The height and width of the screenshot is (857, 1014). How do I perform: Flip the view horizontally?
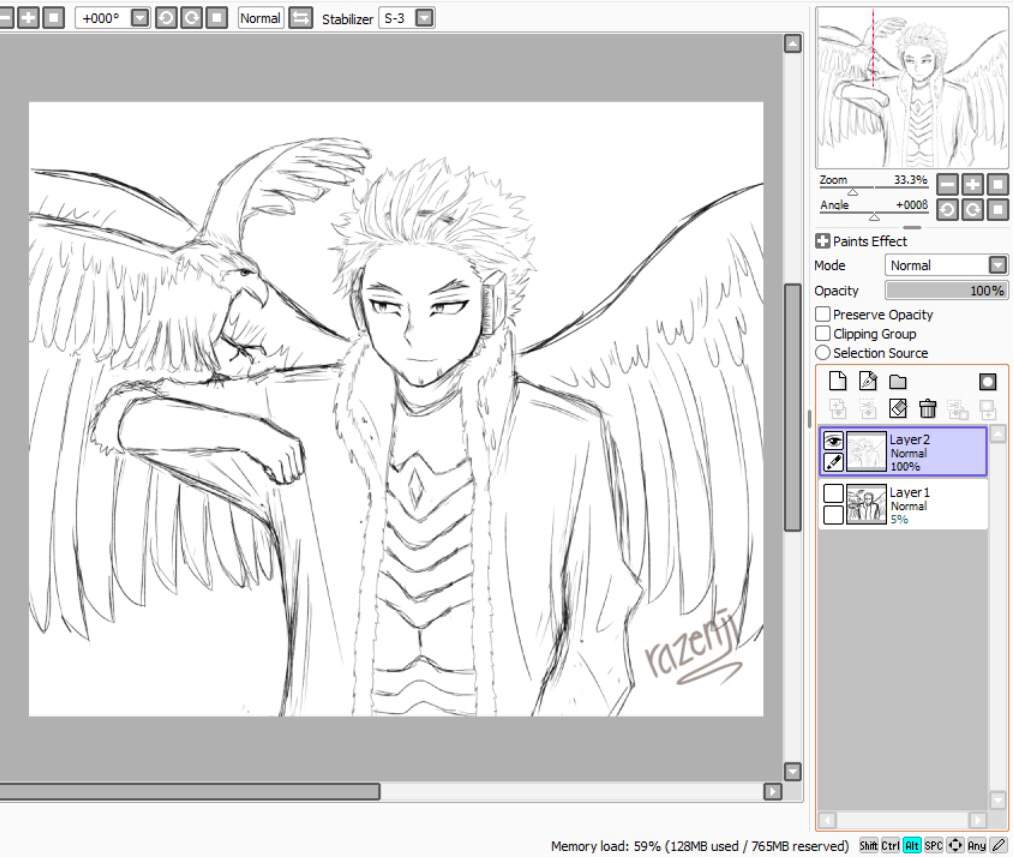[x=301, y=17]
